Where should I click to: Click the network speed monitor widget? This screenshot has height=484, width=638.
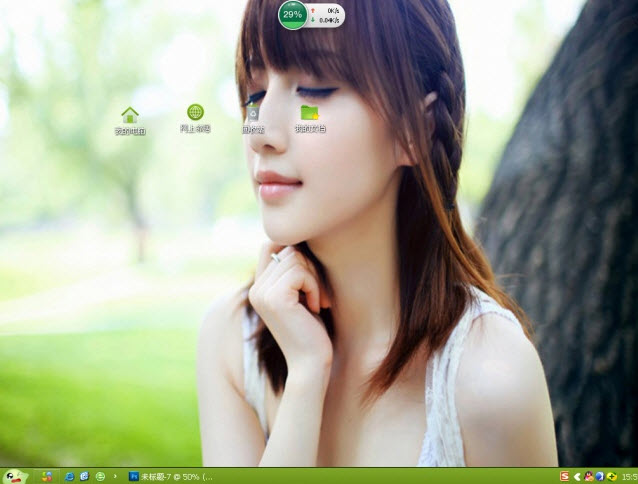(326, 15)
